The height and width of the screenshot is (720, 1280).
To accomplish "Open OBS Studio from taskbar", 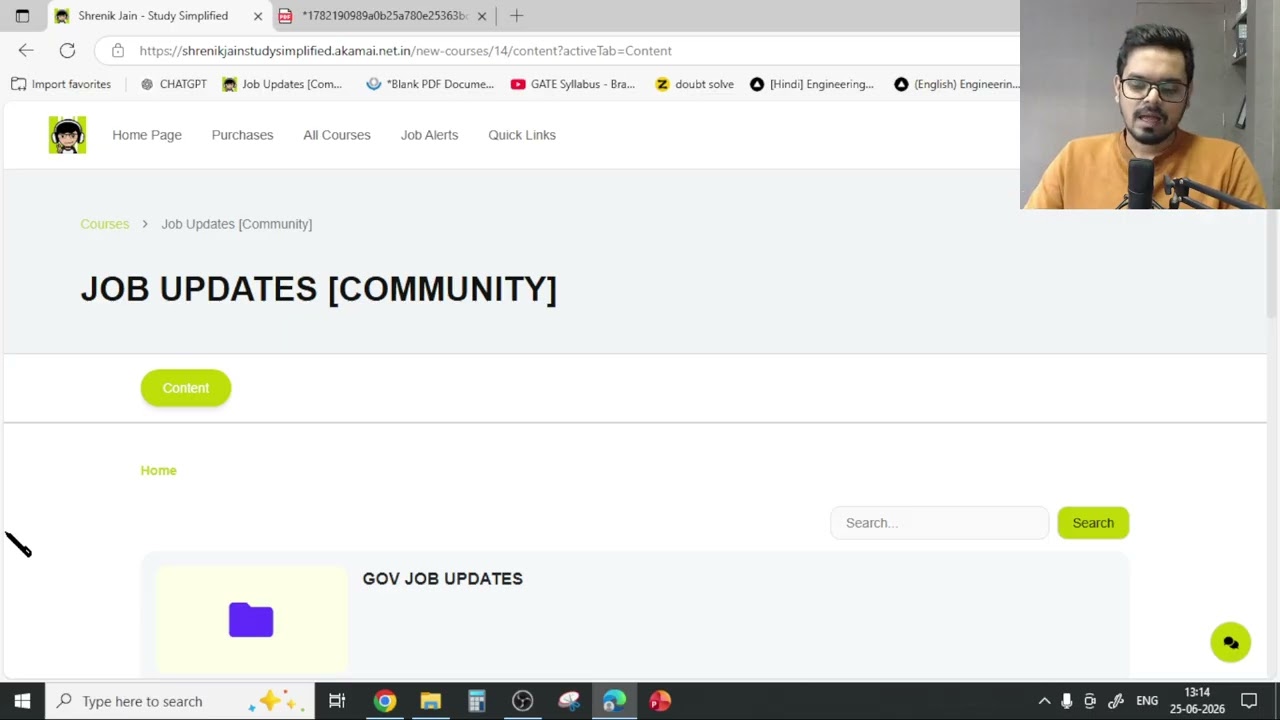I will (x=523, y=701).
